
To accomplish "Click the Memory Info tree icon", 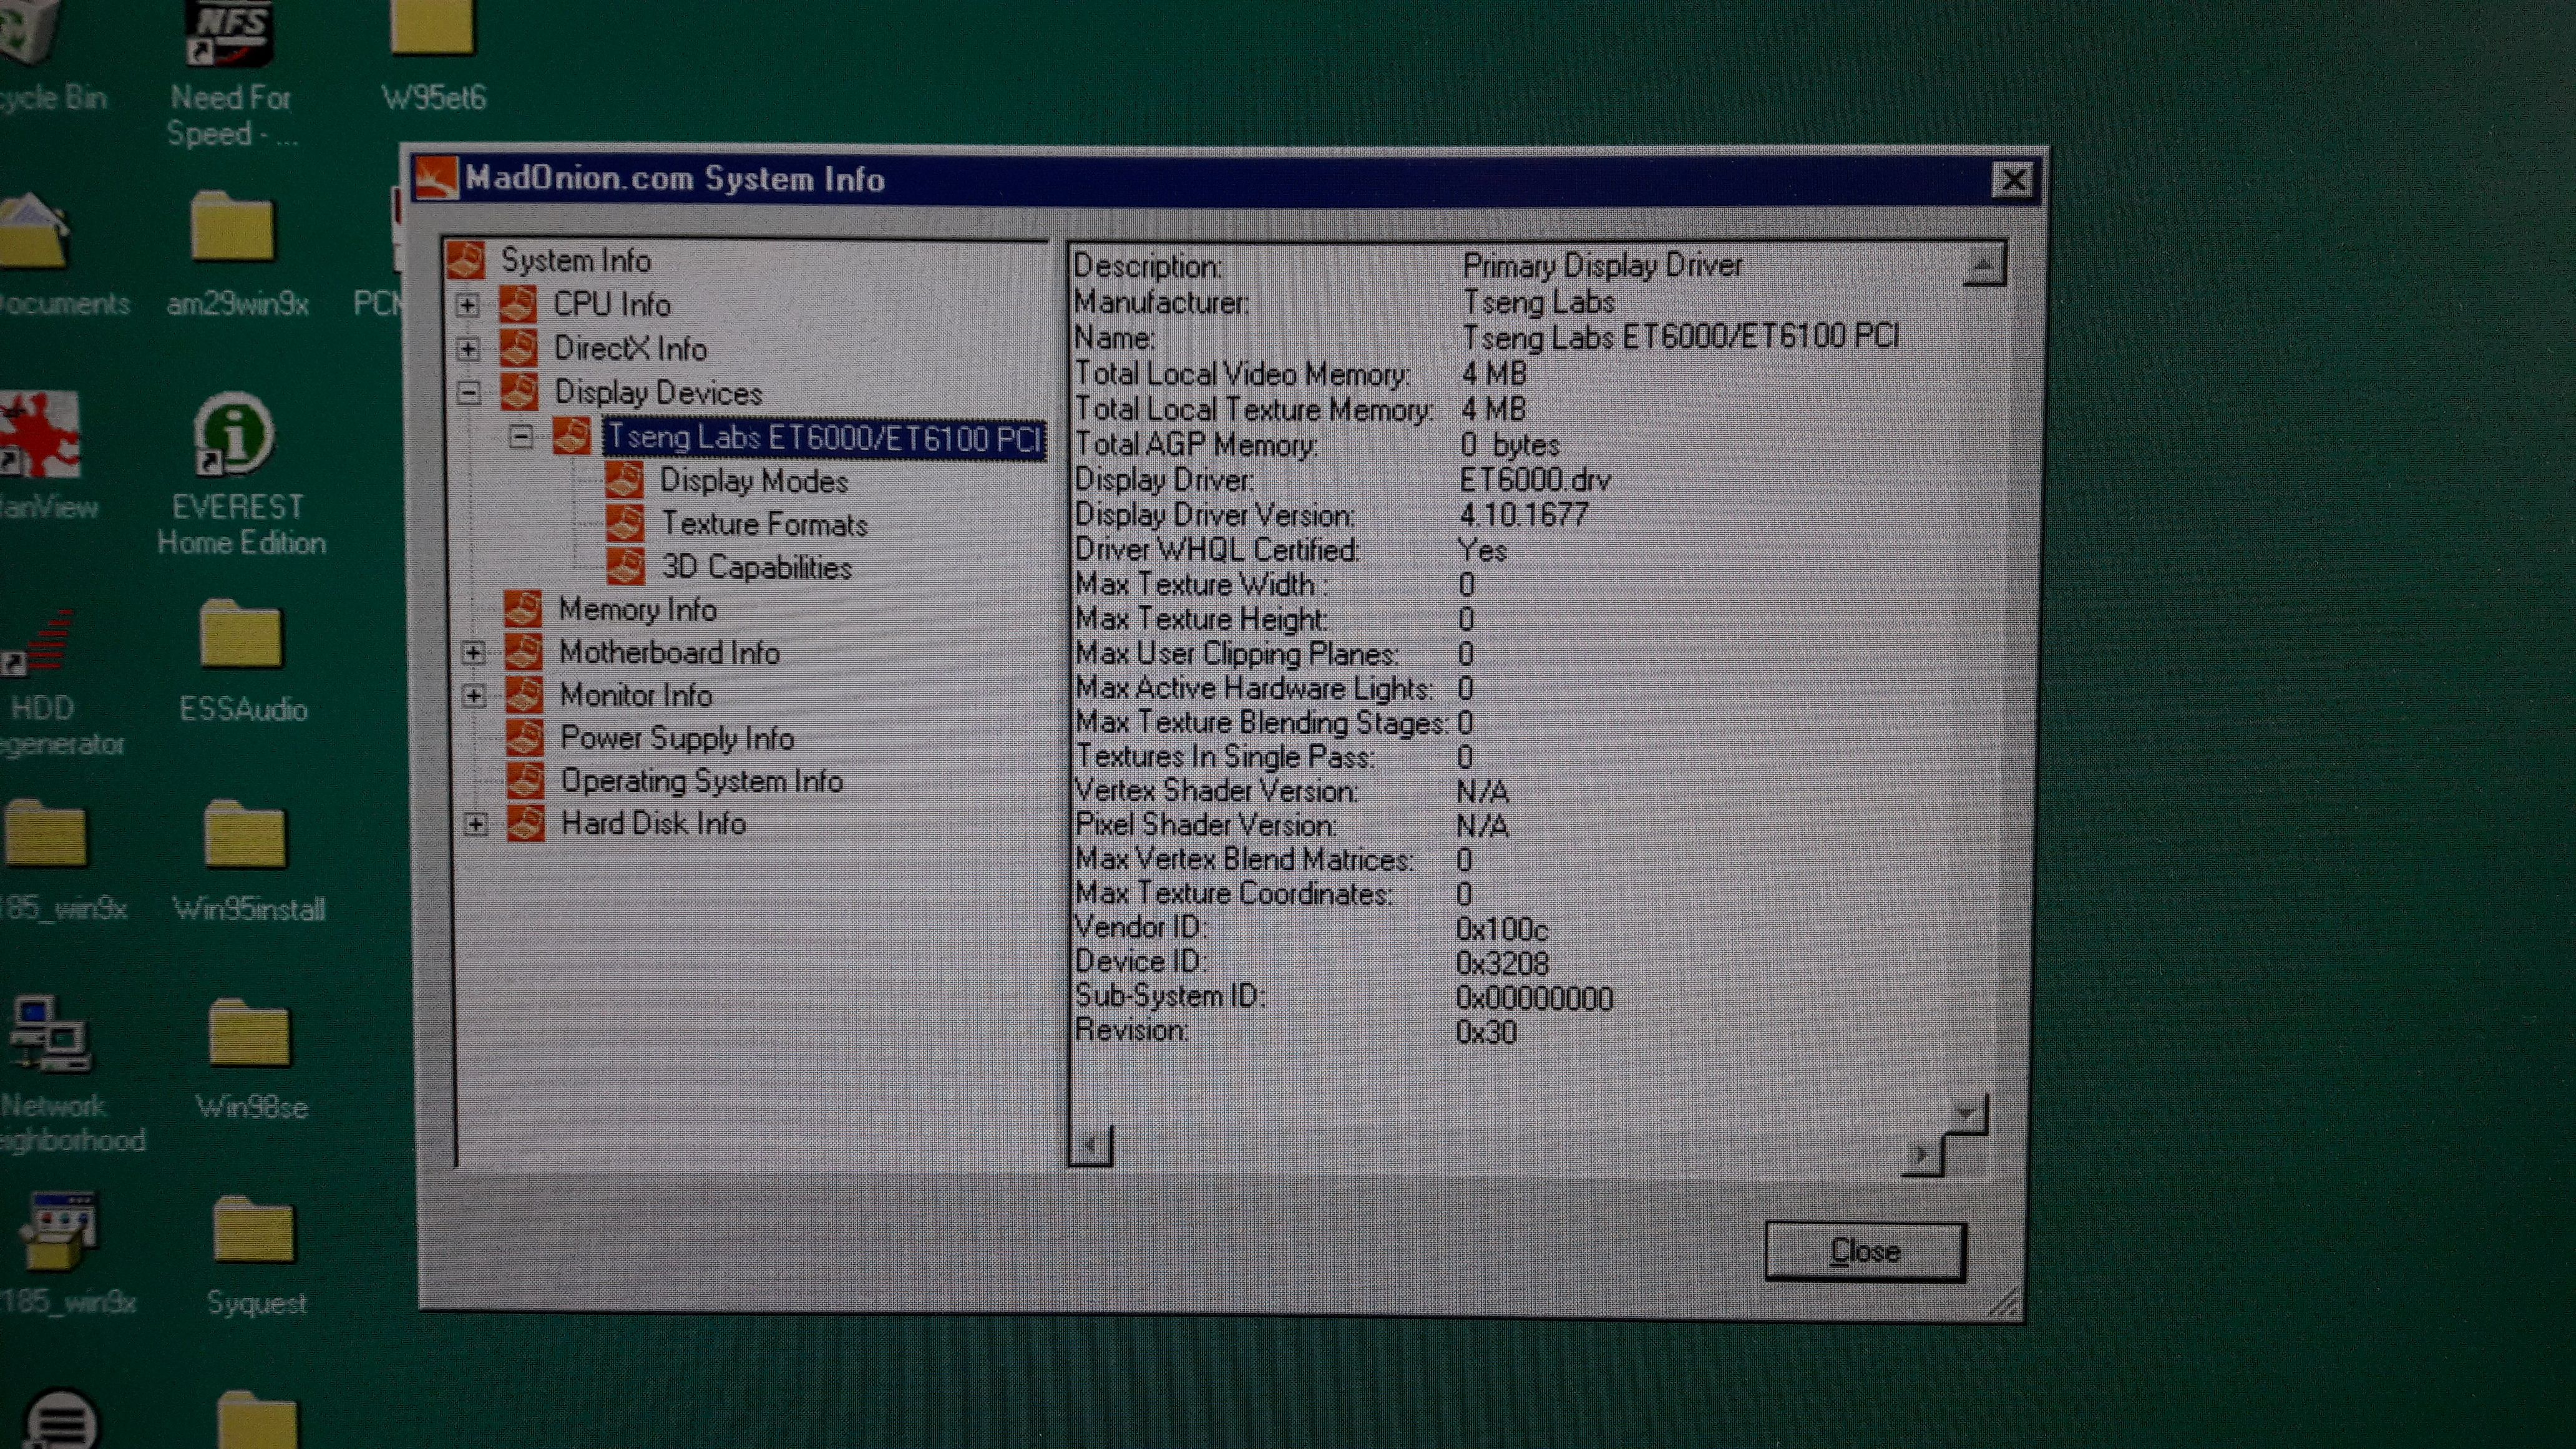I will click(523, 609).
